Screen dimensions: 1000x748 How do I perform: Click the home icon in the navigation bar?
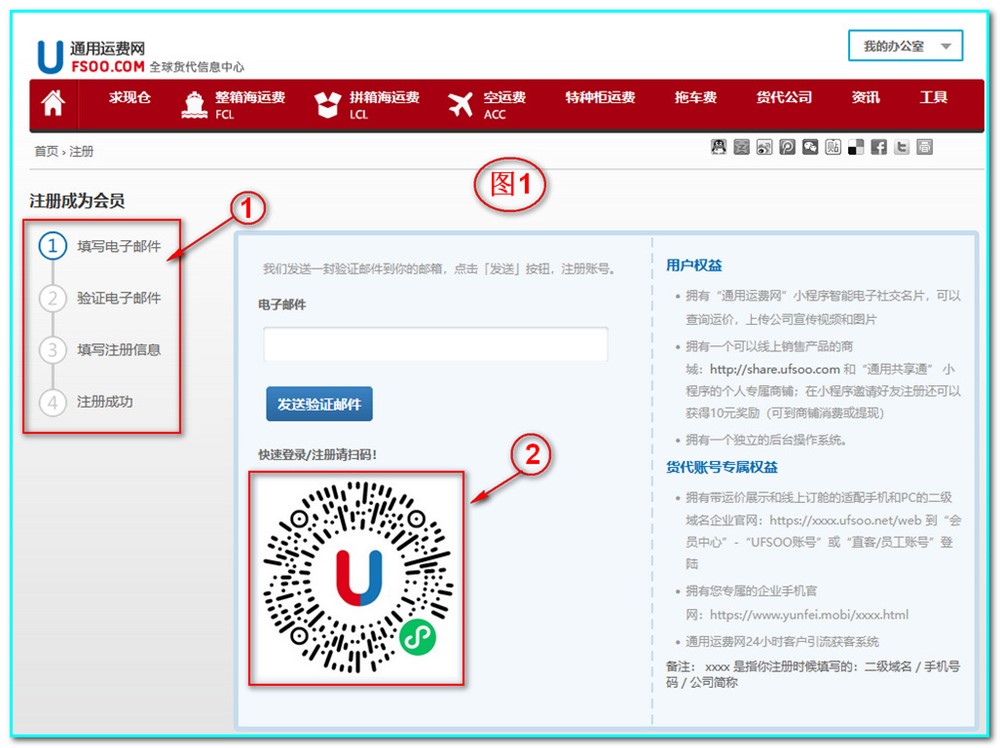(52, 104)
